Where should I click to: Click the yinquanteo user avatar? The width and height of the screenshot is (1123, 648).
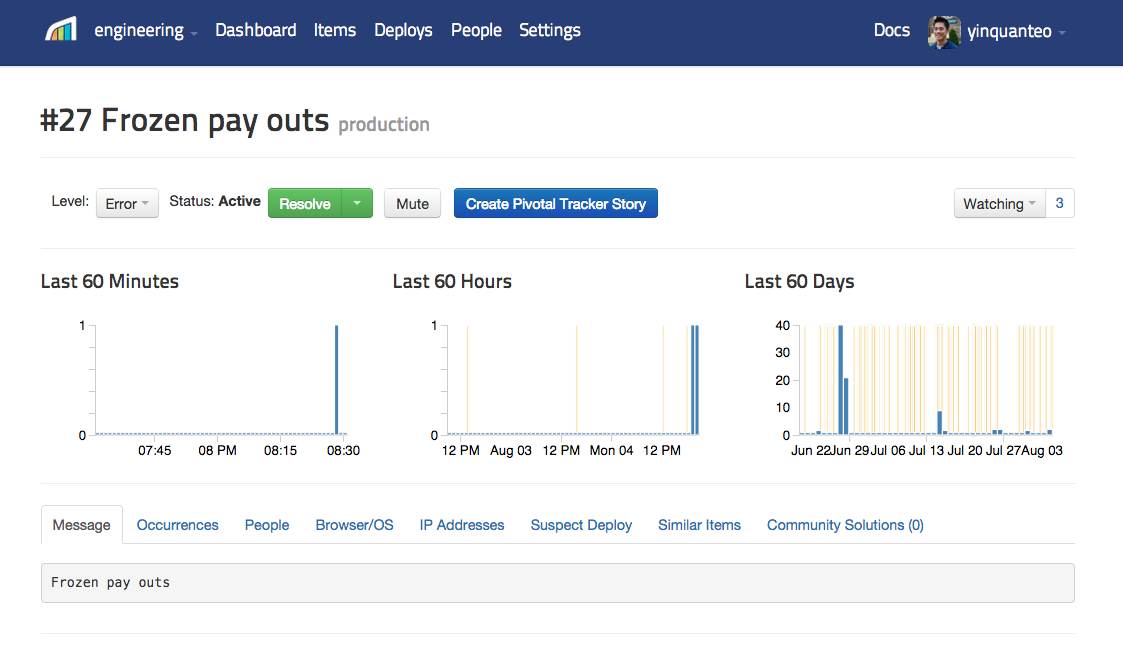click(944, 32)
